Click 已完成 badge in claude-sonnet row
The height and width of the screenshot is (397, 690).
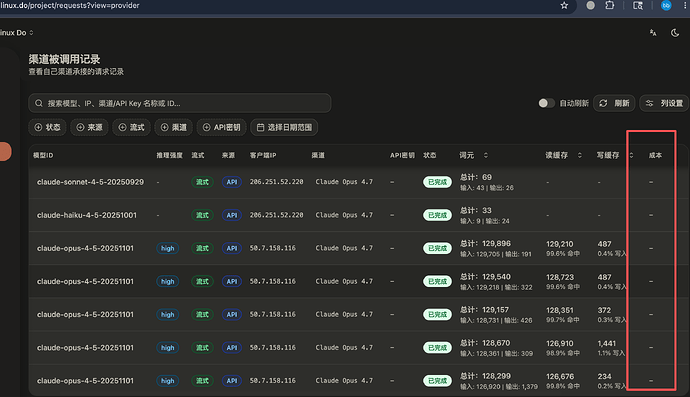click(x=437, y=182)
